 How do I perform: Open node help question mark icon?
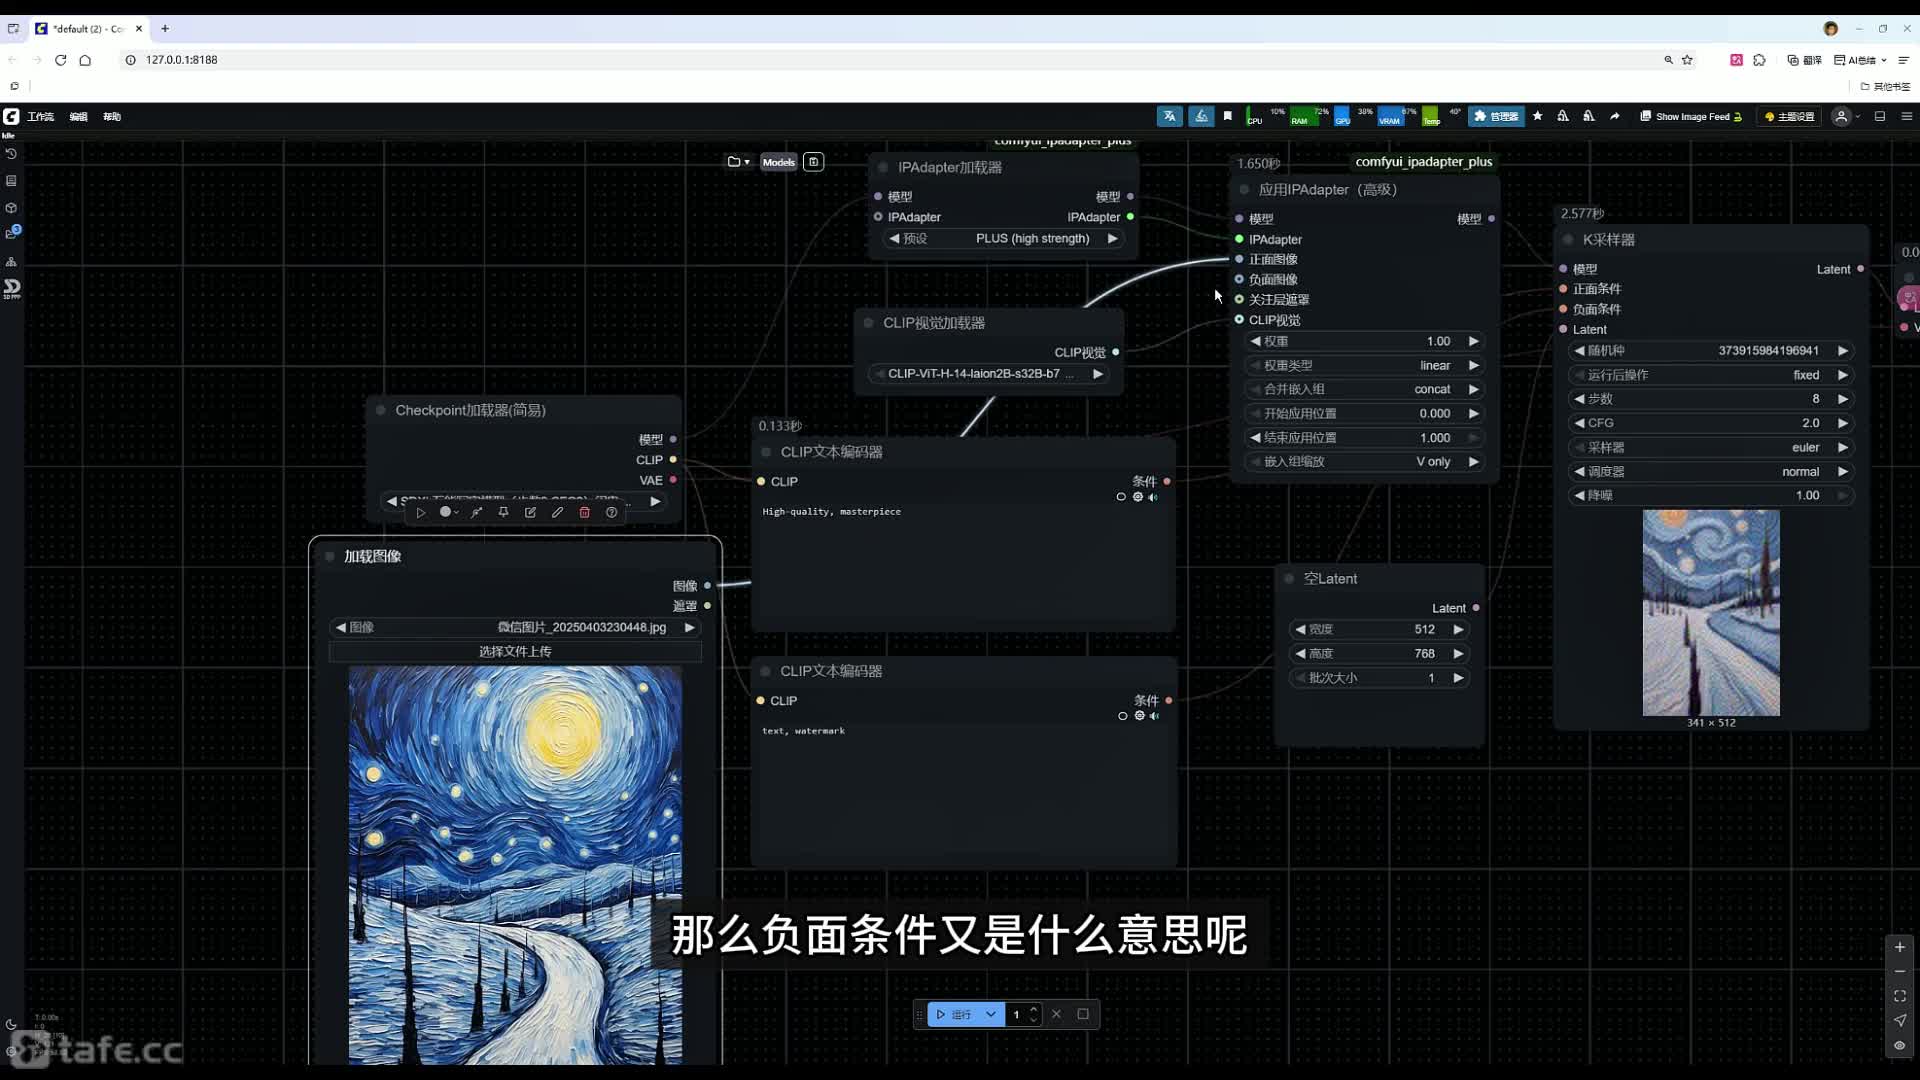tap(611, 512)
